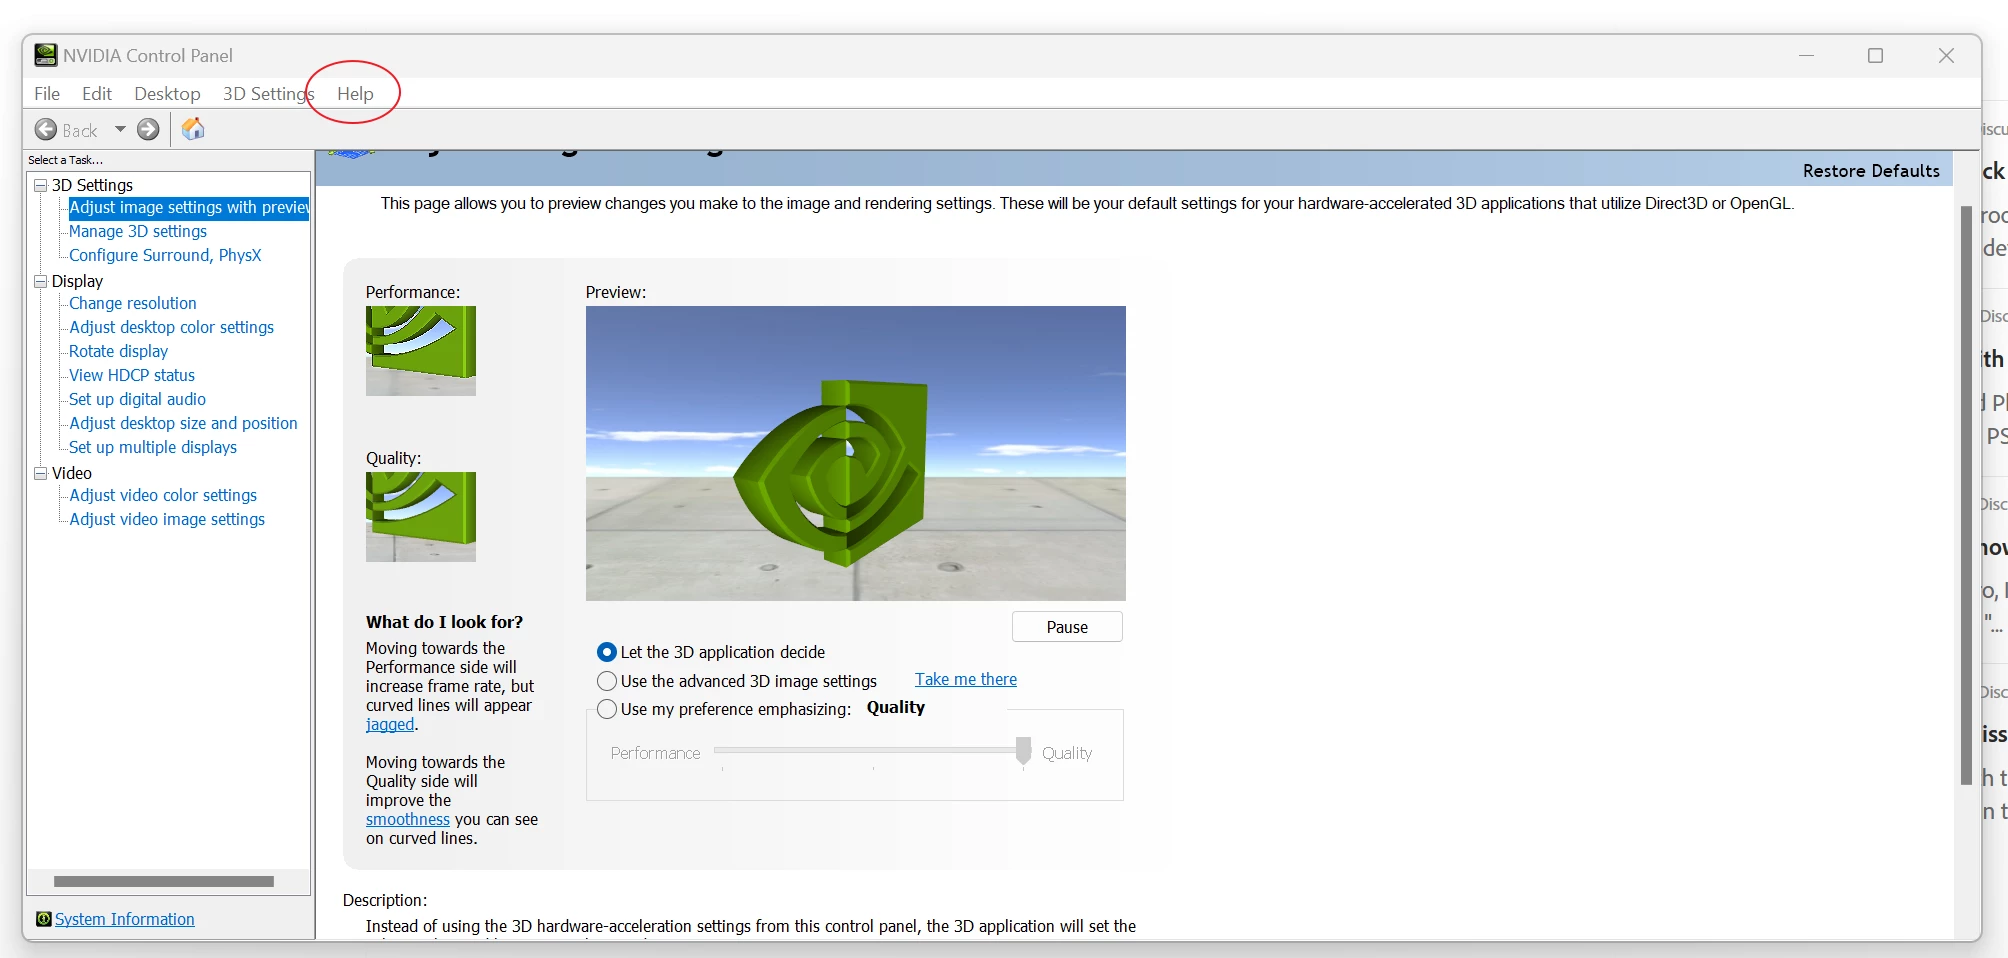Click the Back arrow icon
2008x958 pixels.
[46, 130]
